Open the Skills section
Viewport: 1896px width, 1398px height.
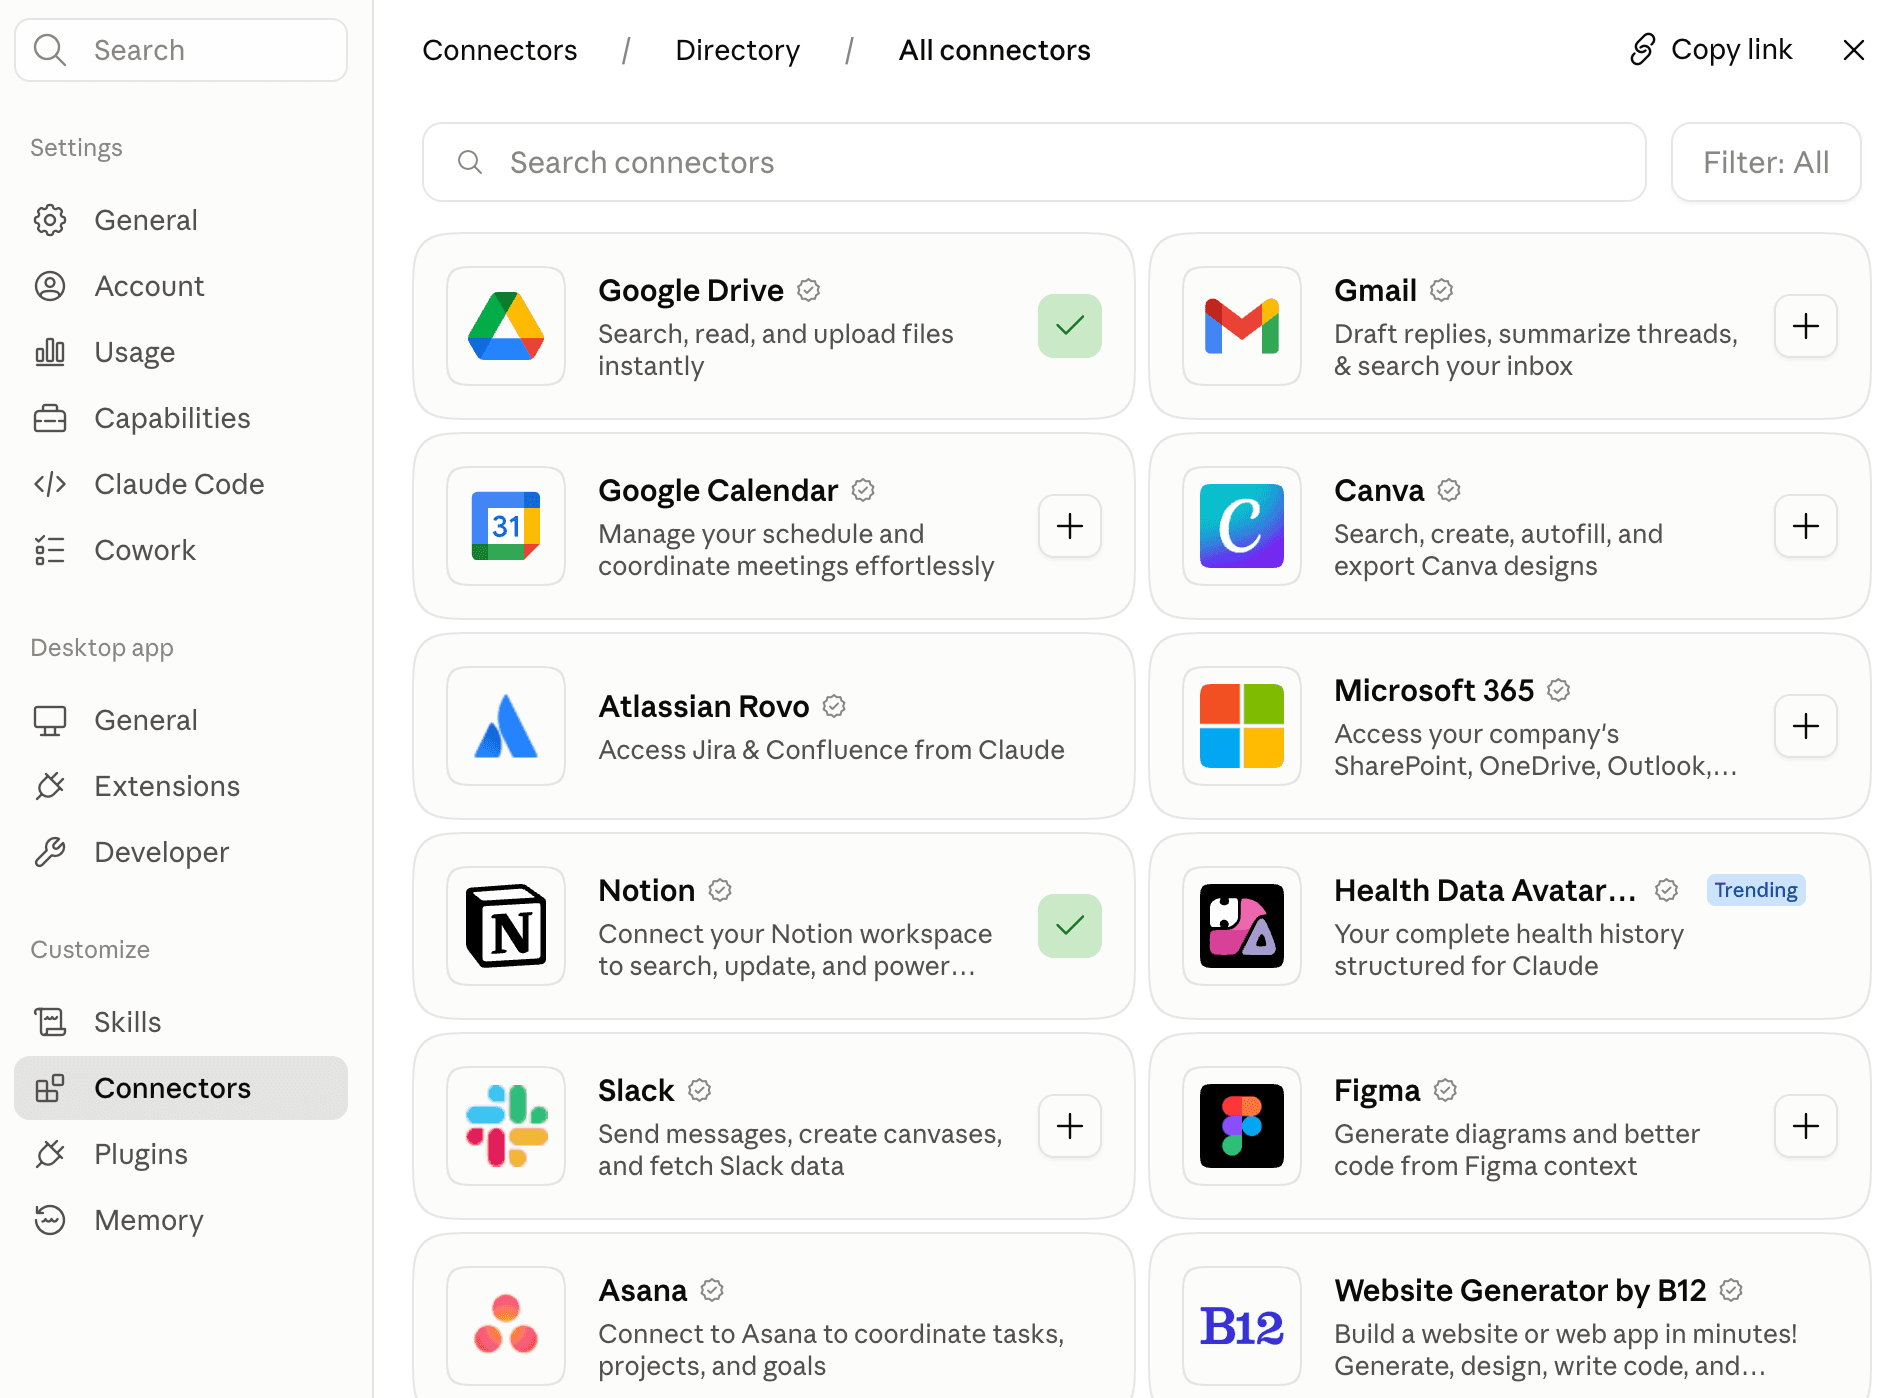click(x=181, y=1022)
